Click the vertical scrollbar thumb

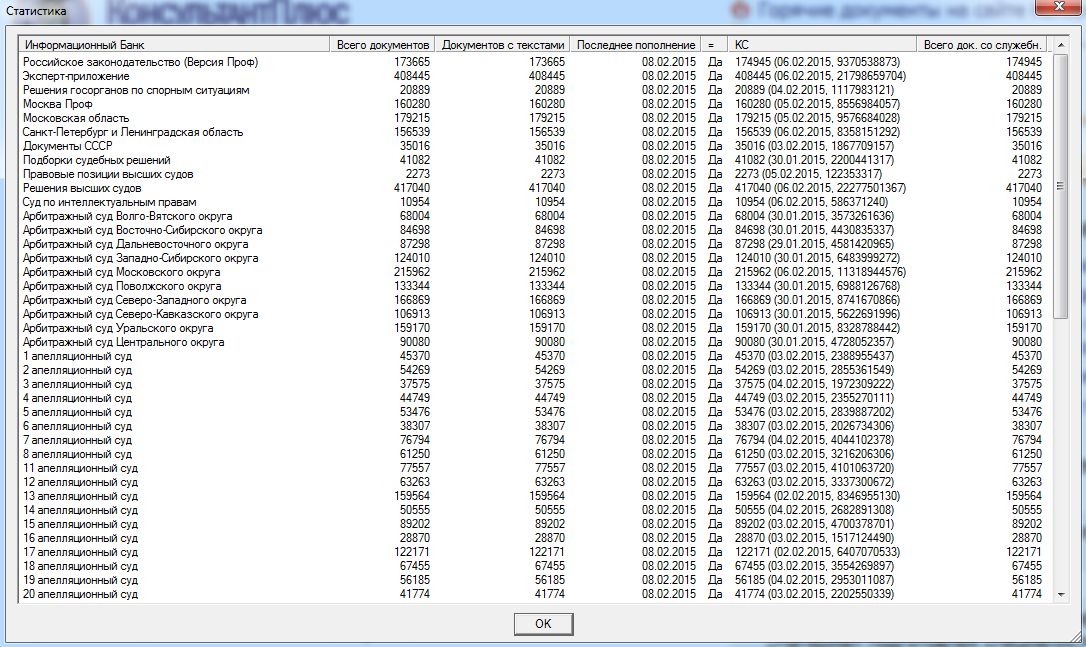[x=1060, y=186]
